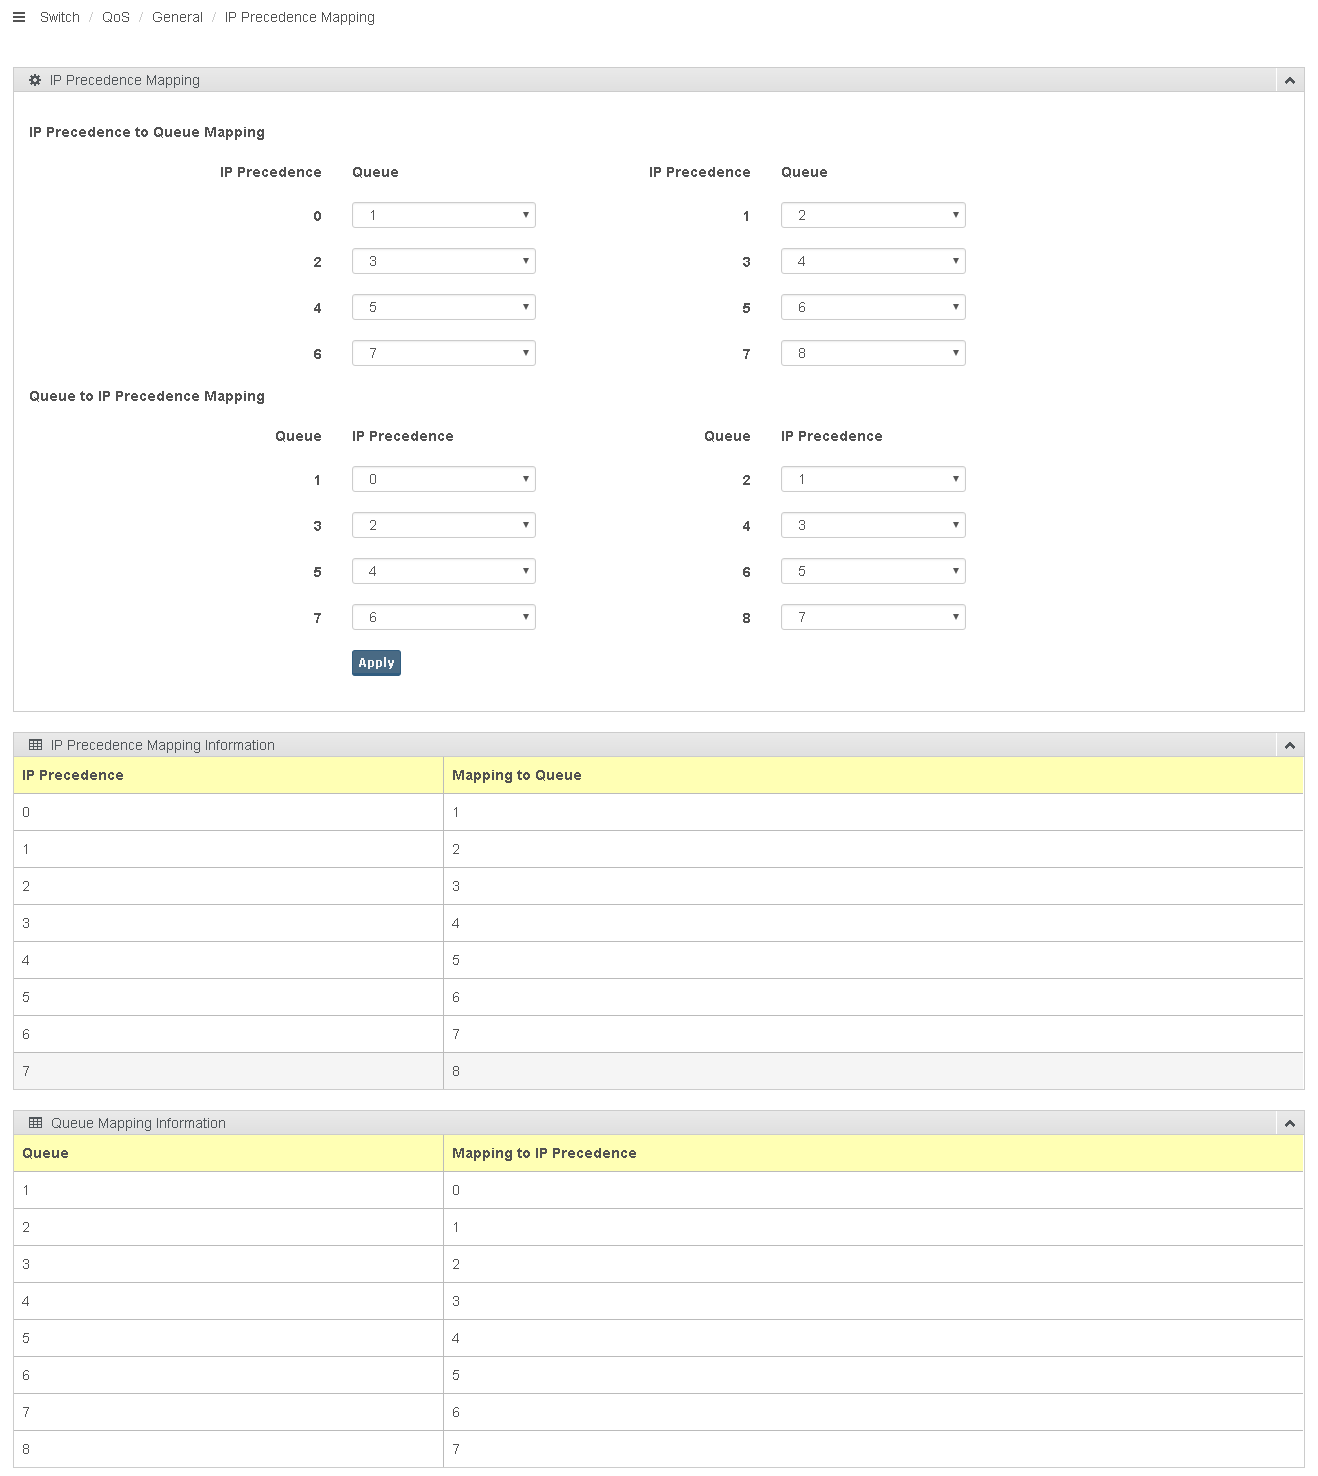Image resolution: width=1318 pixels, height=1476 pixels.
Task: Collapse the IP Precedence Mapping panel
Action: point(1290,80)
